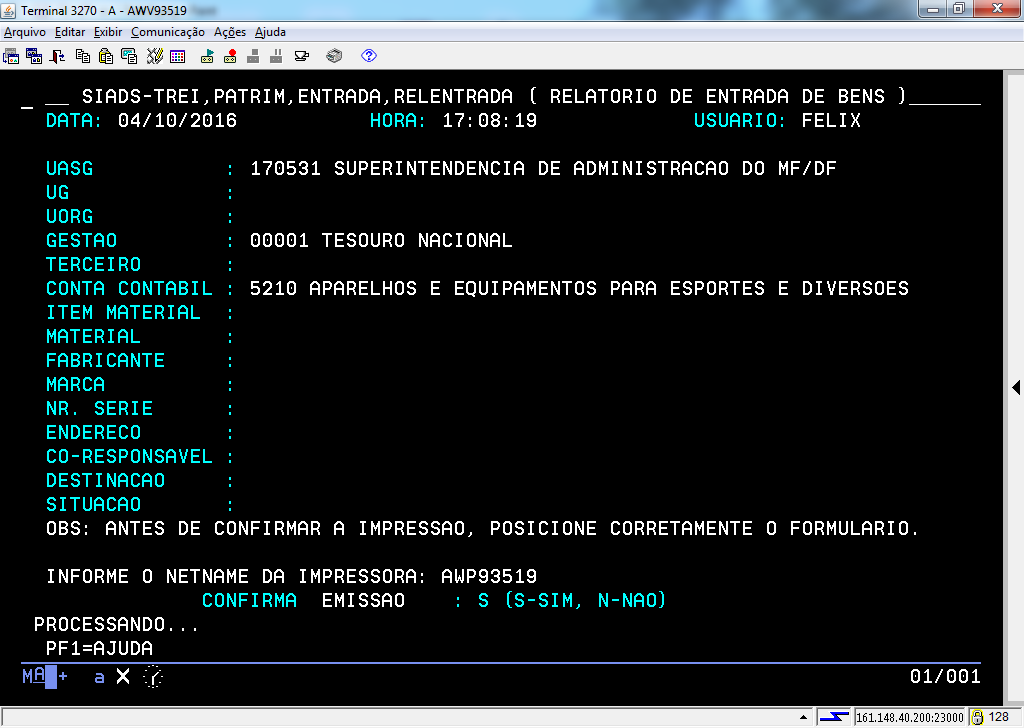1024x728 pixels.
Task: Click the host address 161.148.40.200:23000
Action: pos(910,718)
